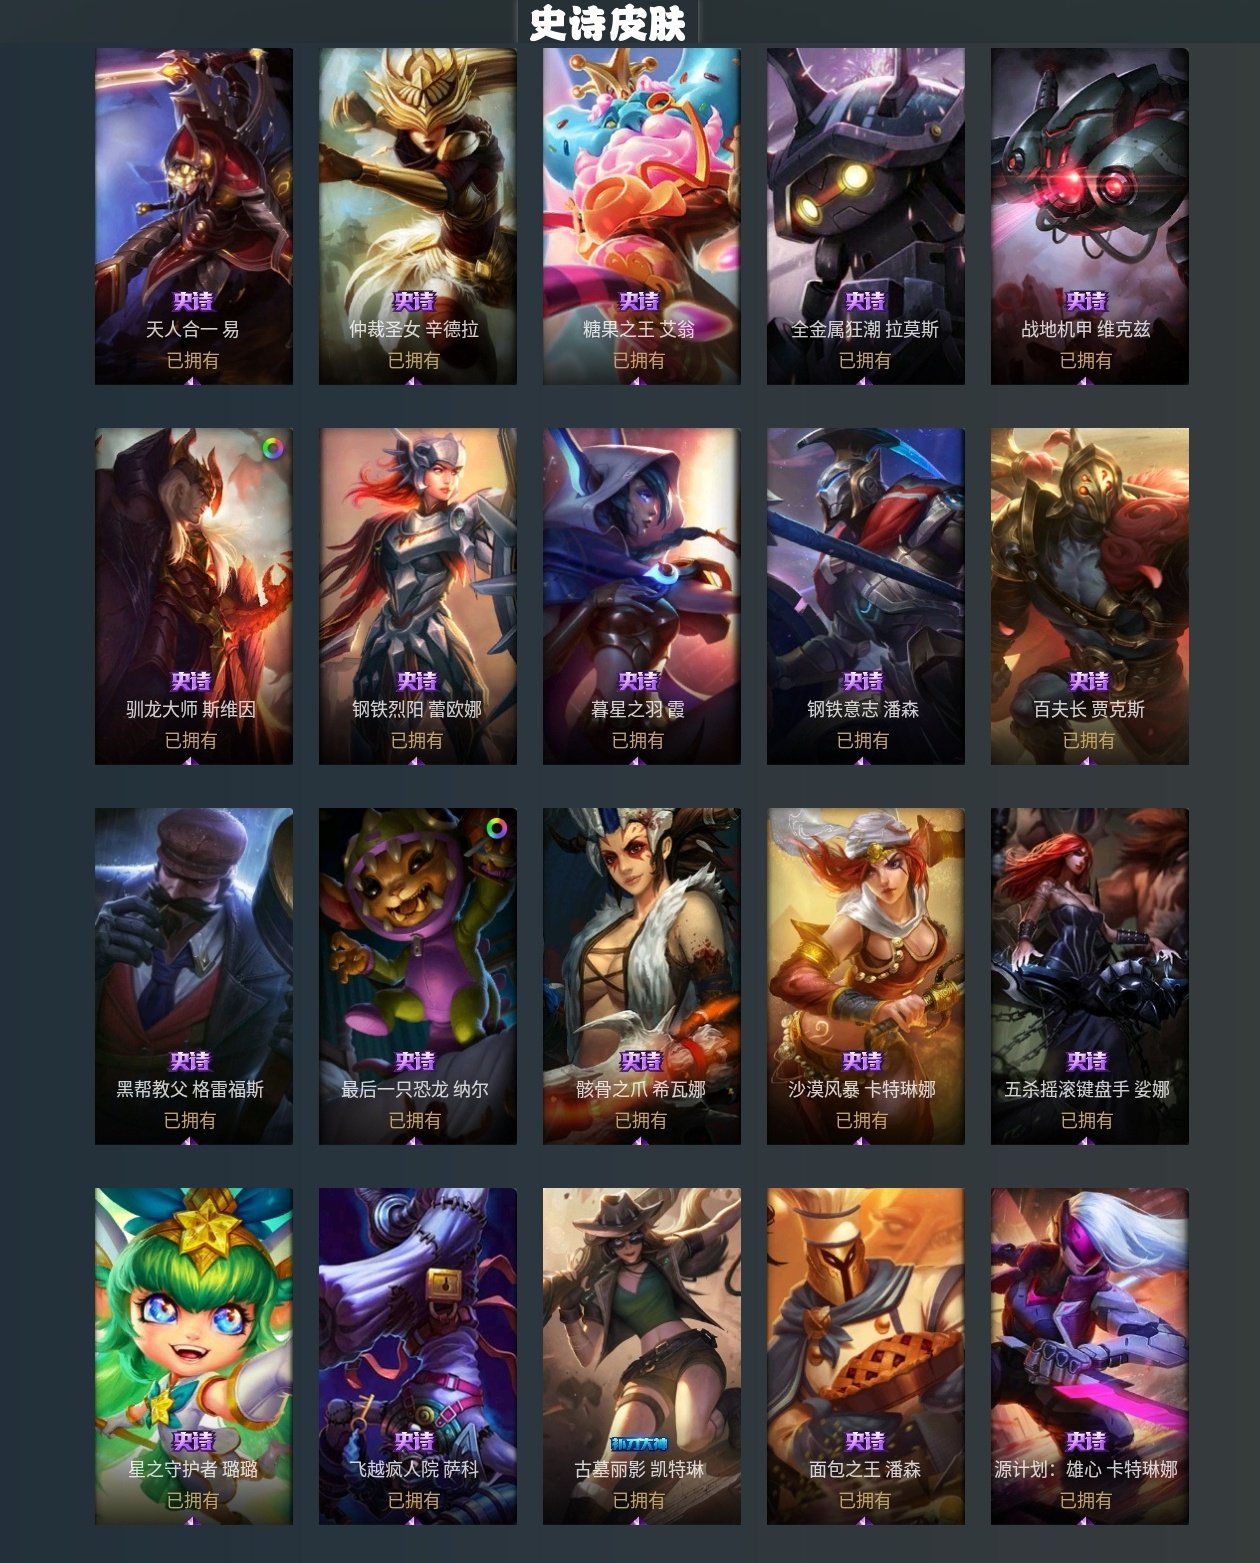Click 已拥有 status under 沙漠风暴 卡特琳娜

pyautogui.click(x=862, y=1120)
